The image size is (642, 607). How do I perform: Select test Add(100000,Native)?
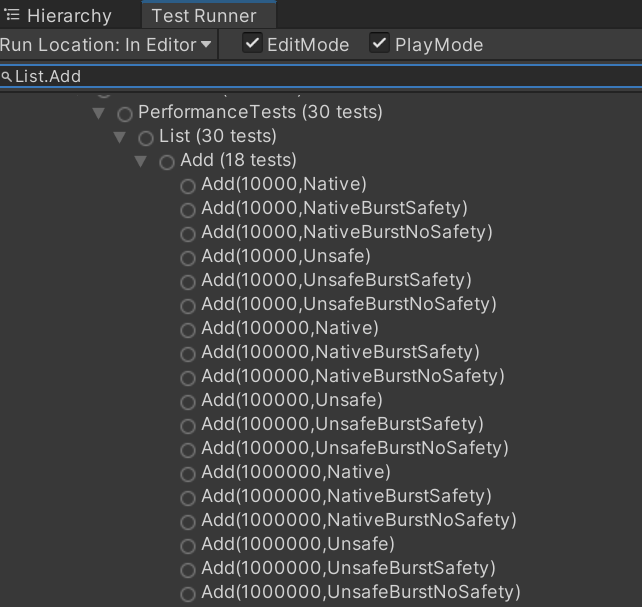coord(290,328)
